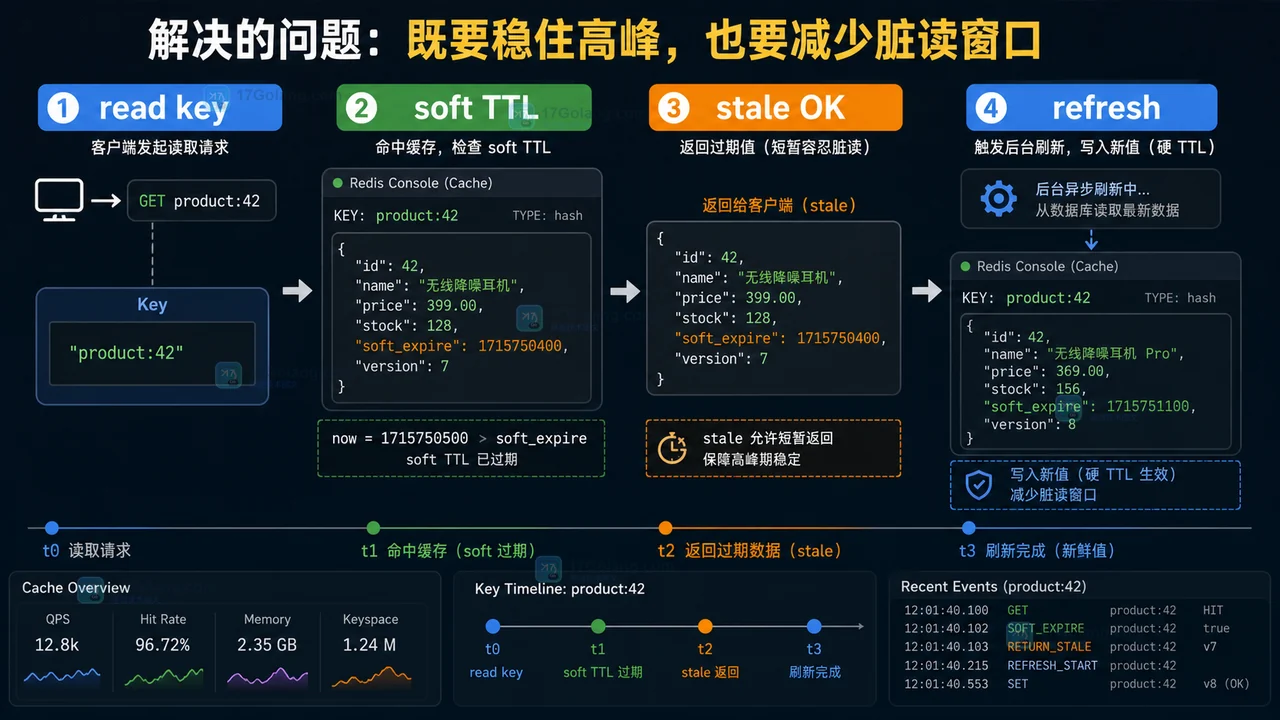
Task: Select the "refresh" step header
Action: pyautogui.click(x=1091, y=107)
